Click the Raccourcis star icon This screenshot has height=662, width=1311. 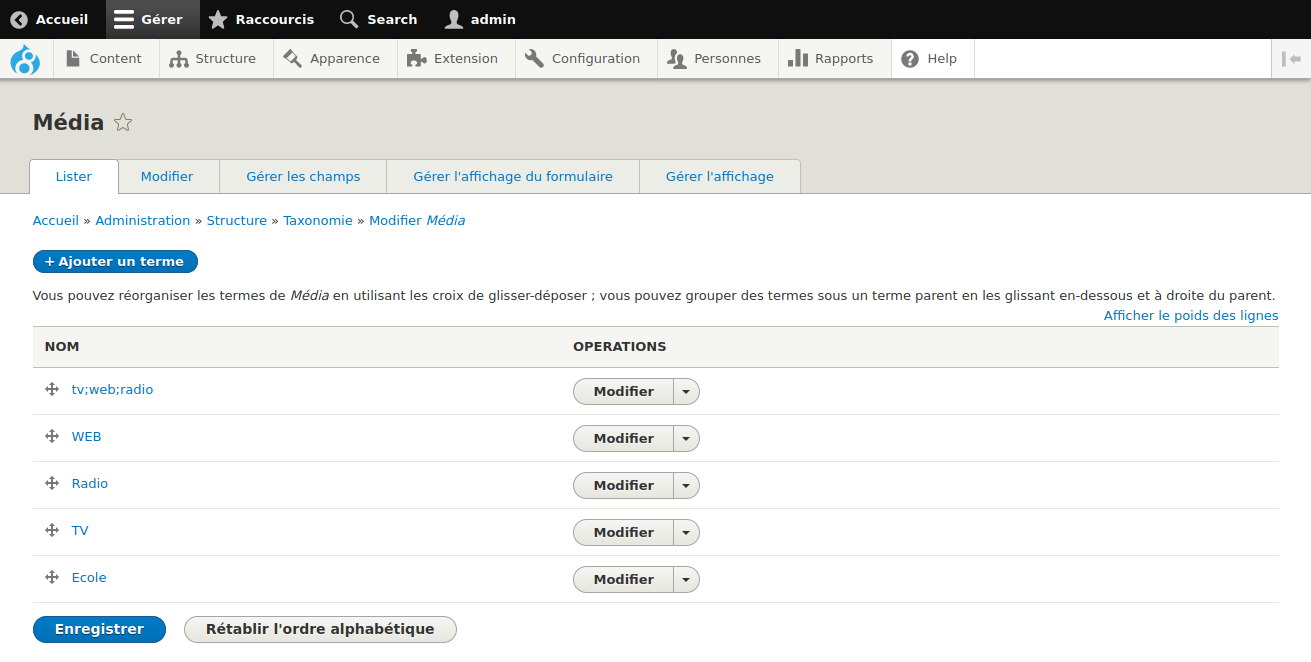click(218, 19)
